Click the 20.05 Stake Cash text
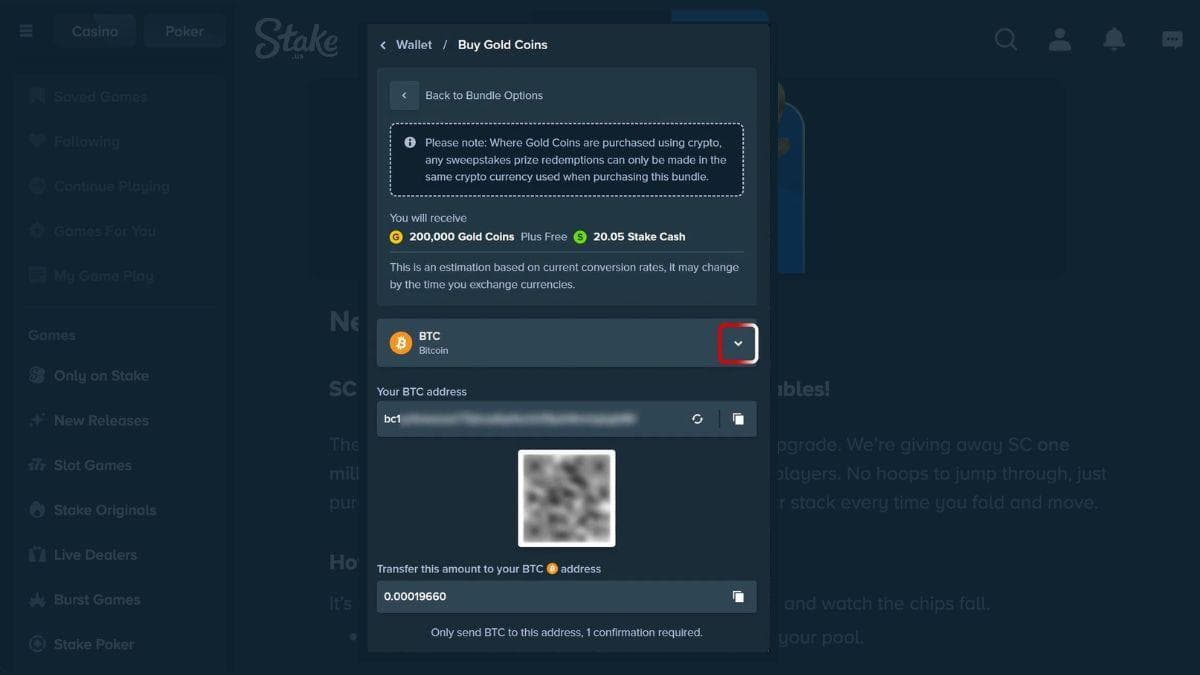 click(639, 237)
